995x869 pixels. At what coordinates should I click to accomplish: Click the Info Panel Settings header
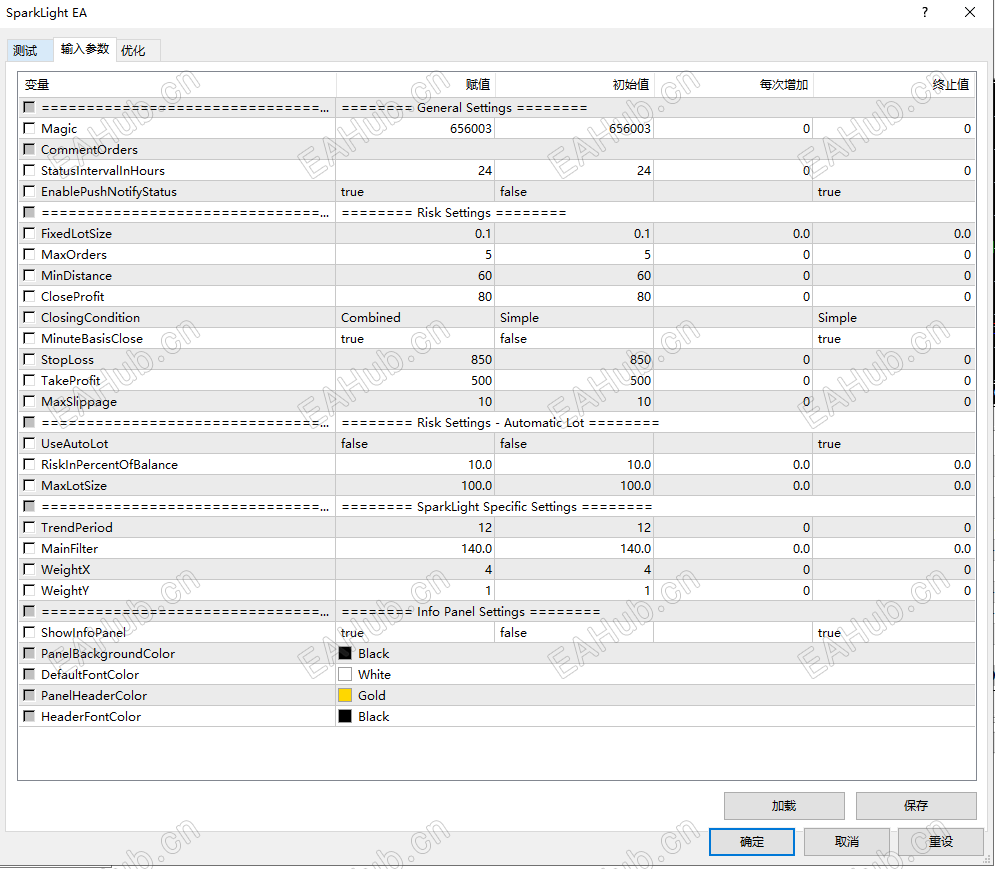point(470,611)
